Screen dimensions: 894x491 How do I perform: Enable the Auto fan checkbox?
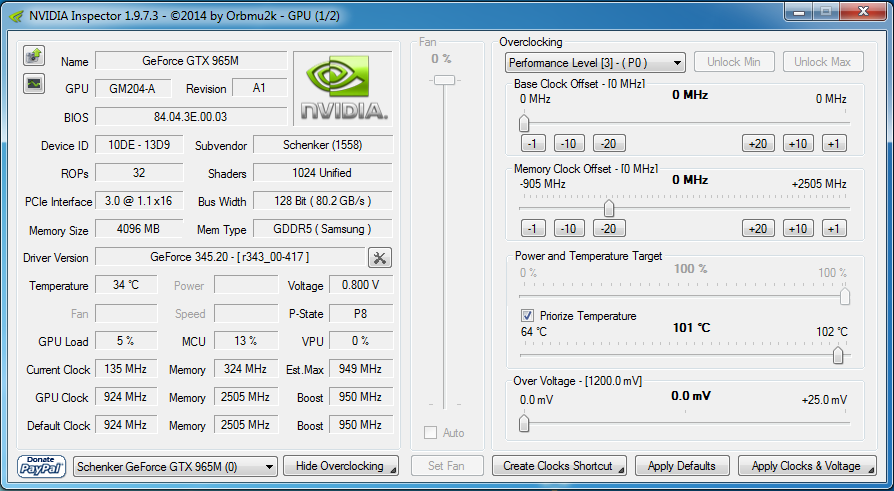(x=430, y=433)
